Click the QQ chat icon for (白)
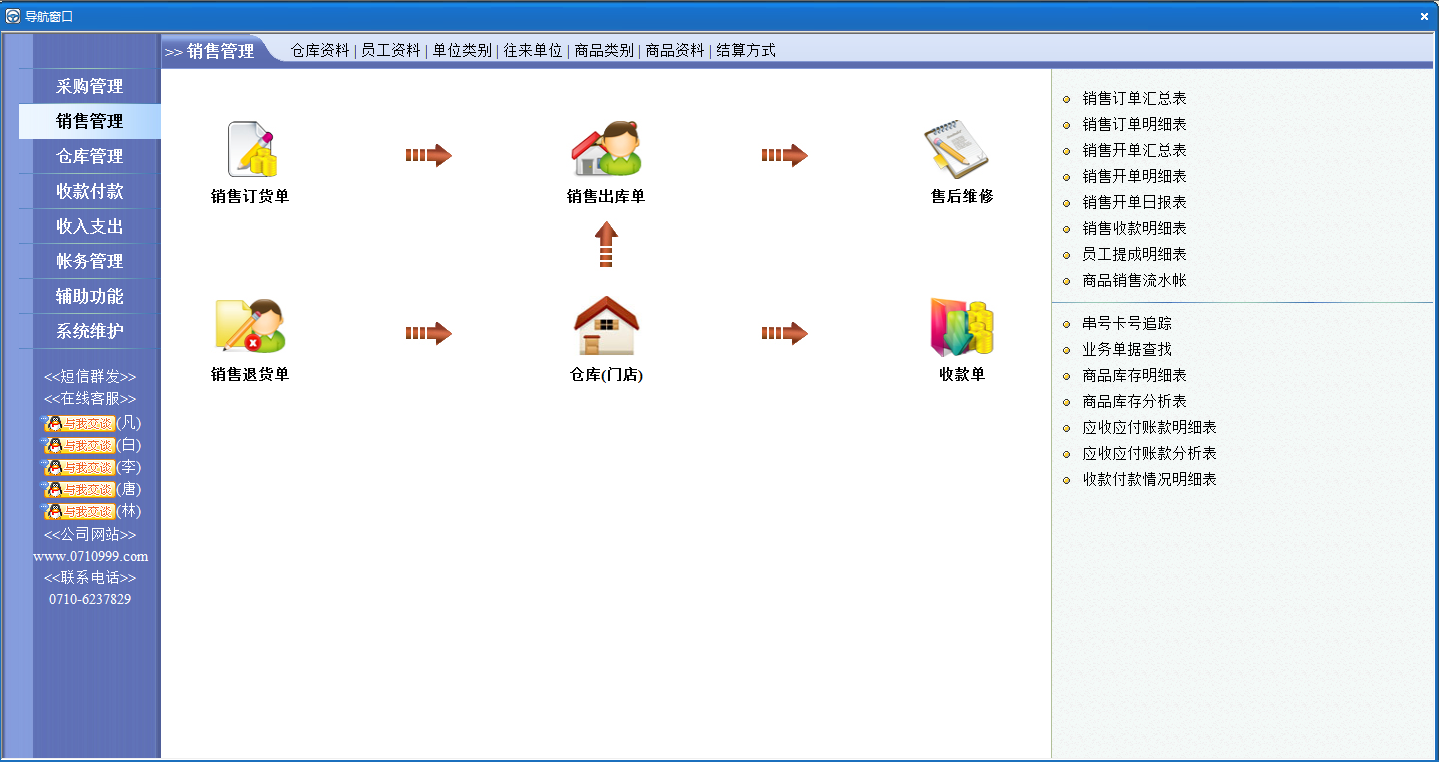The image size is (1439, 762). pos(79,445)
